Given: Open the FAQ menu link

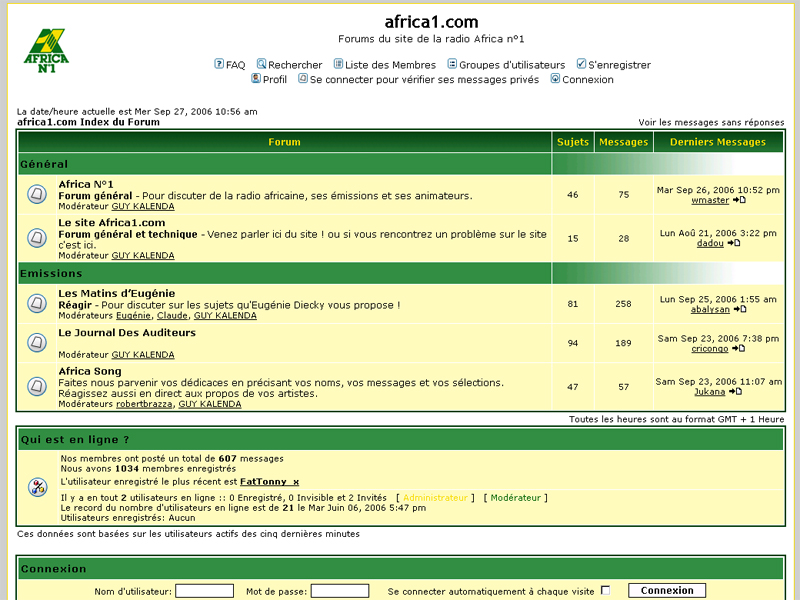Looking at the screenshot, I should click(x=235, y=65).
